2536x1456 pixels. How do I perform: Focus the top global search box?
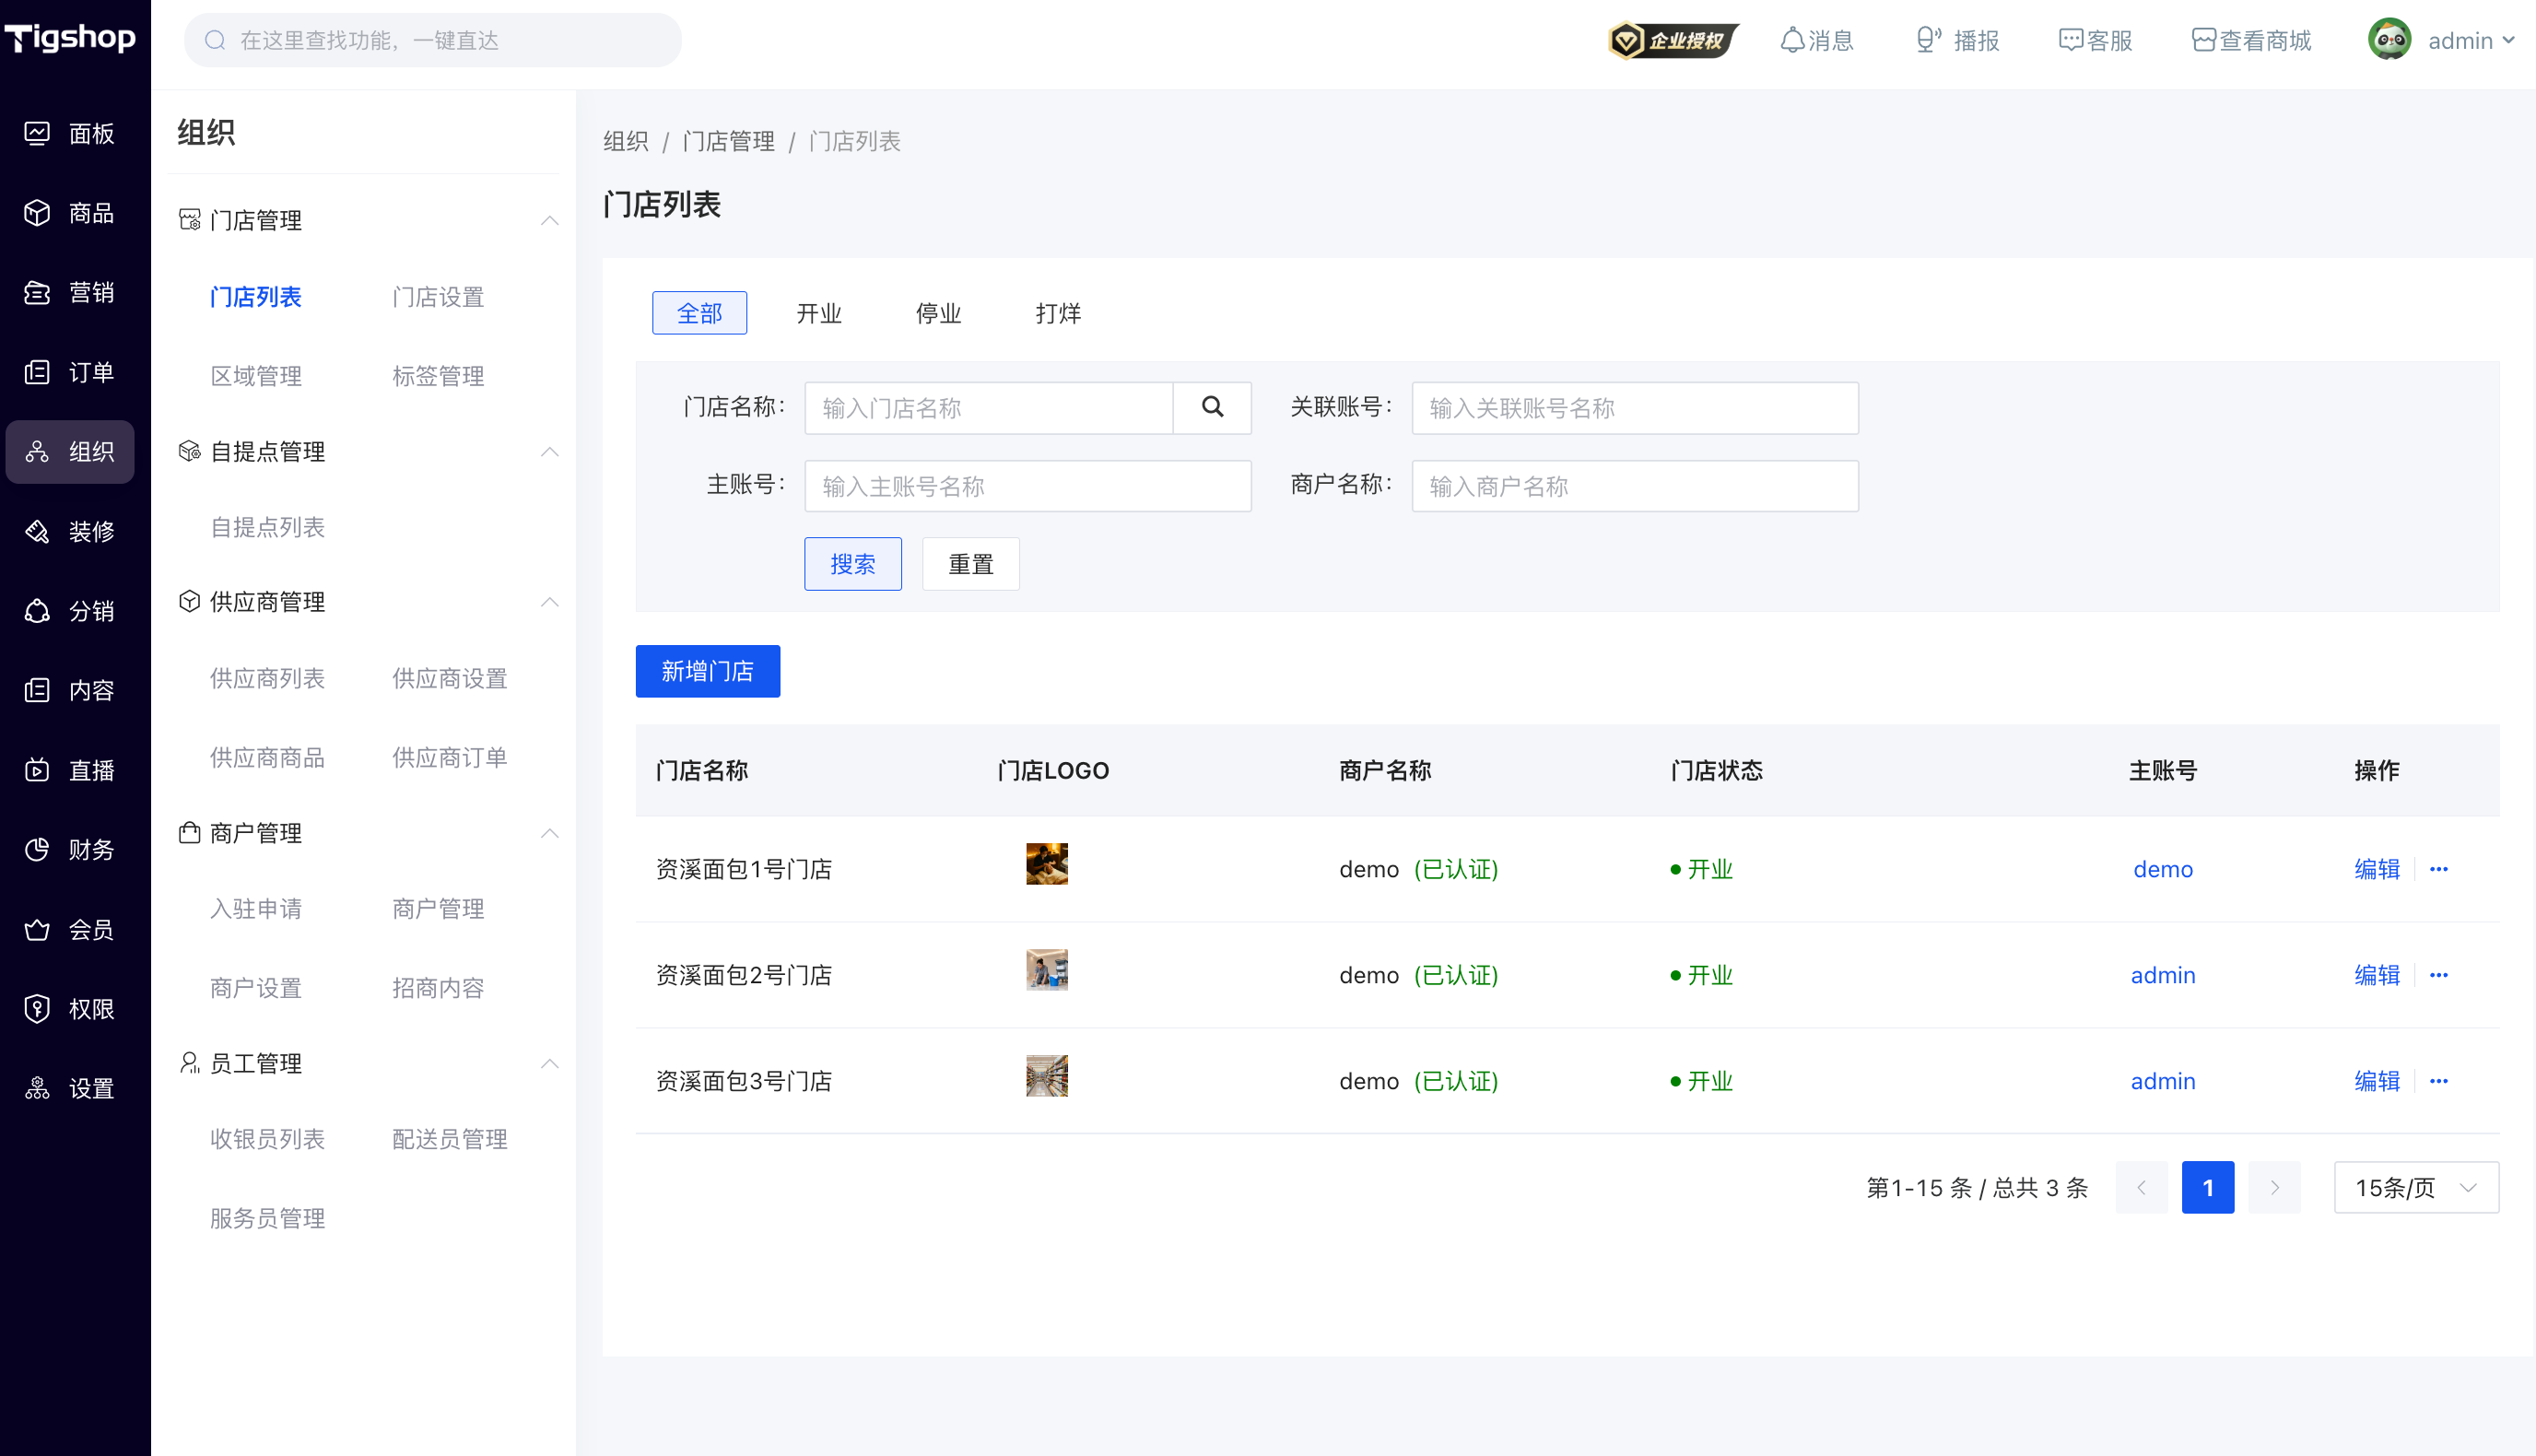click(433, 40)
